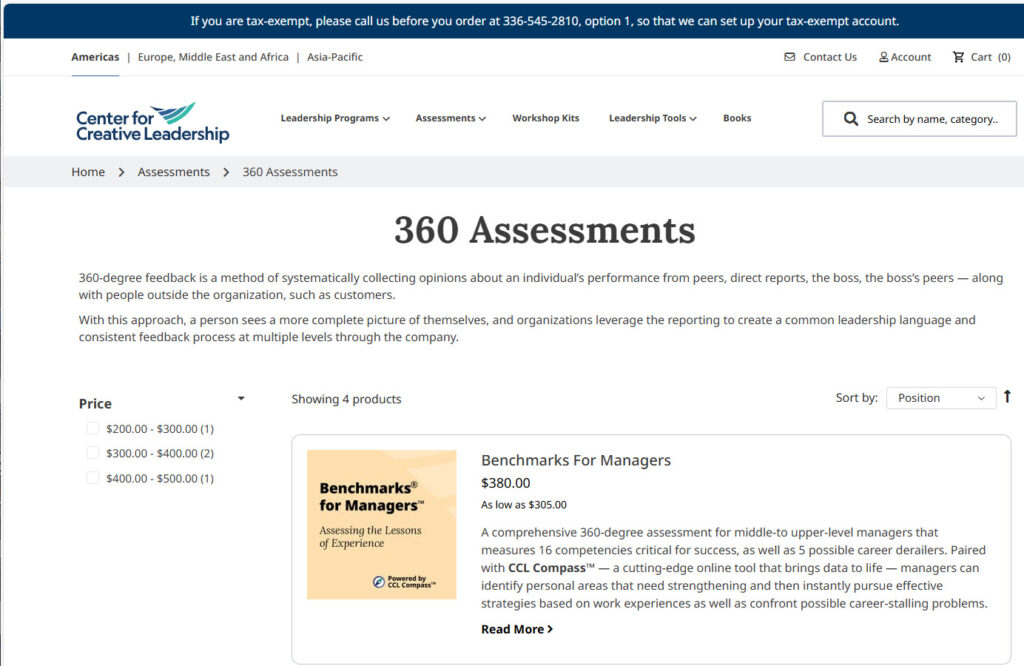Toggle the sort direction arrow icon
This screenshot has width=1024, height=666.
coord(1006,397)
